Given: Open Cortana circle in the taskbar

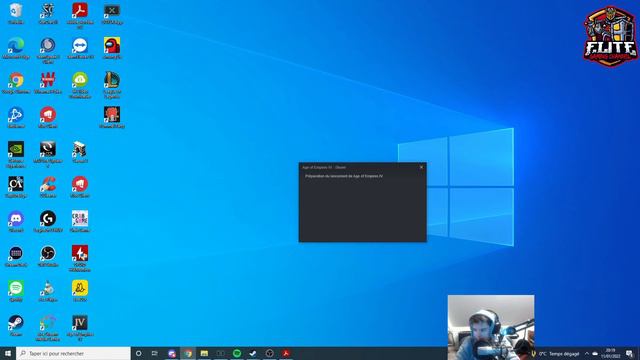Looking at the screenshot, I should click(139, 353).
